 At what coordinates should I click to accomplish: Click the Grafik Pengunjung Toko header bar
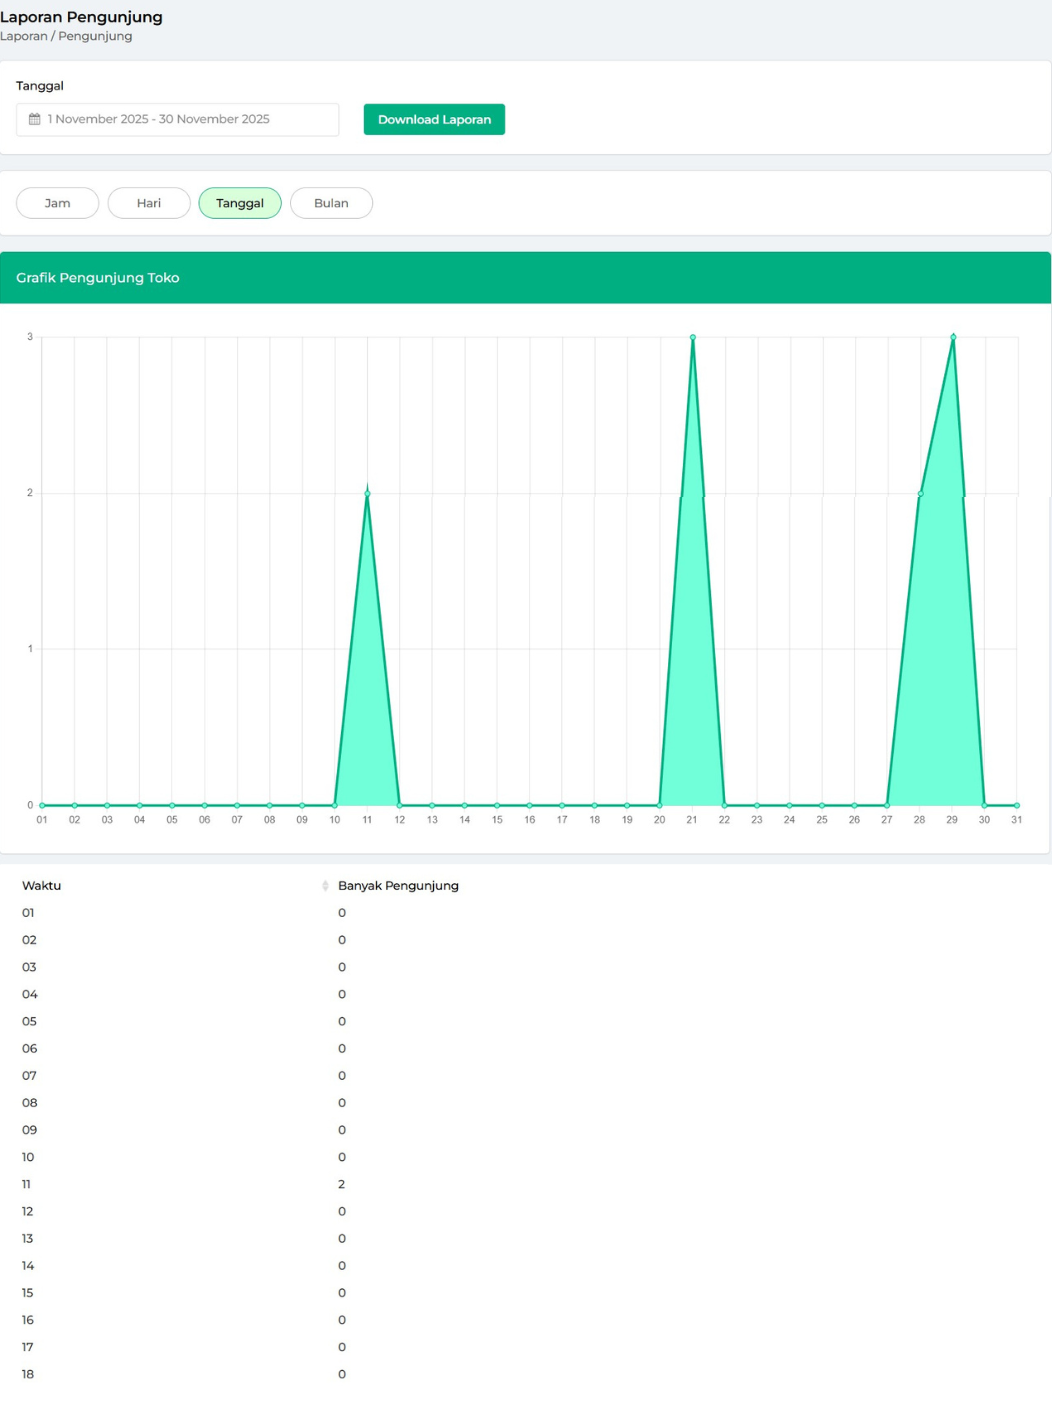(x=525, y=278)
